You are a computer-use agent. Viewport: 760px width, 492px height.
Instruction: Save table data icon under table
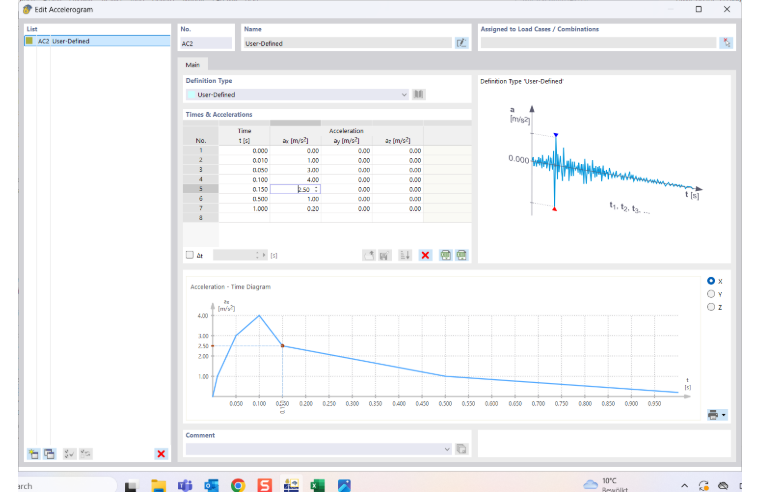[385, 255]
